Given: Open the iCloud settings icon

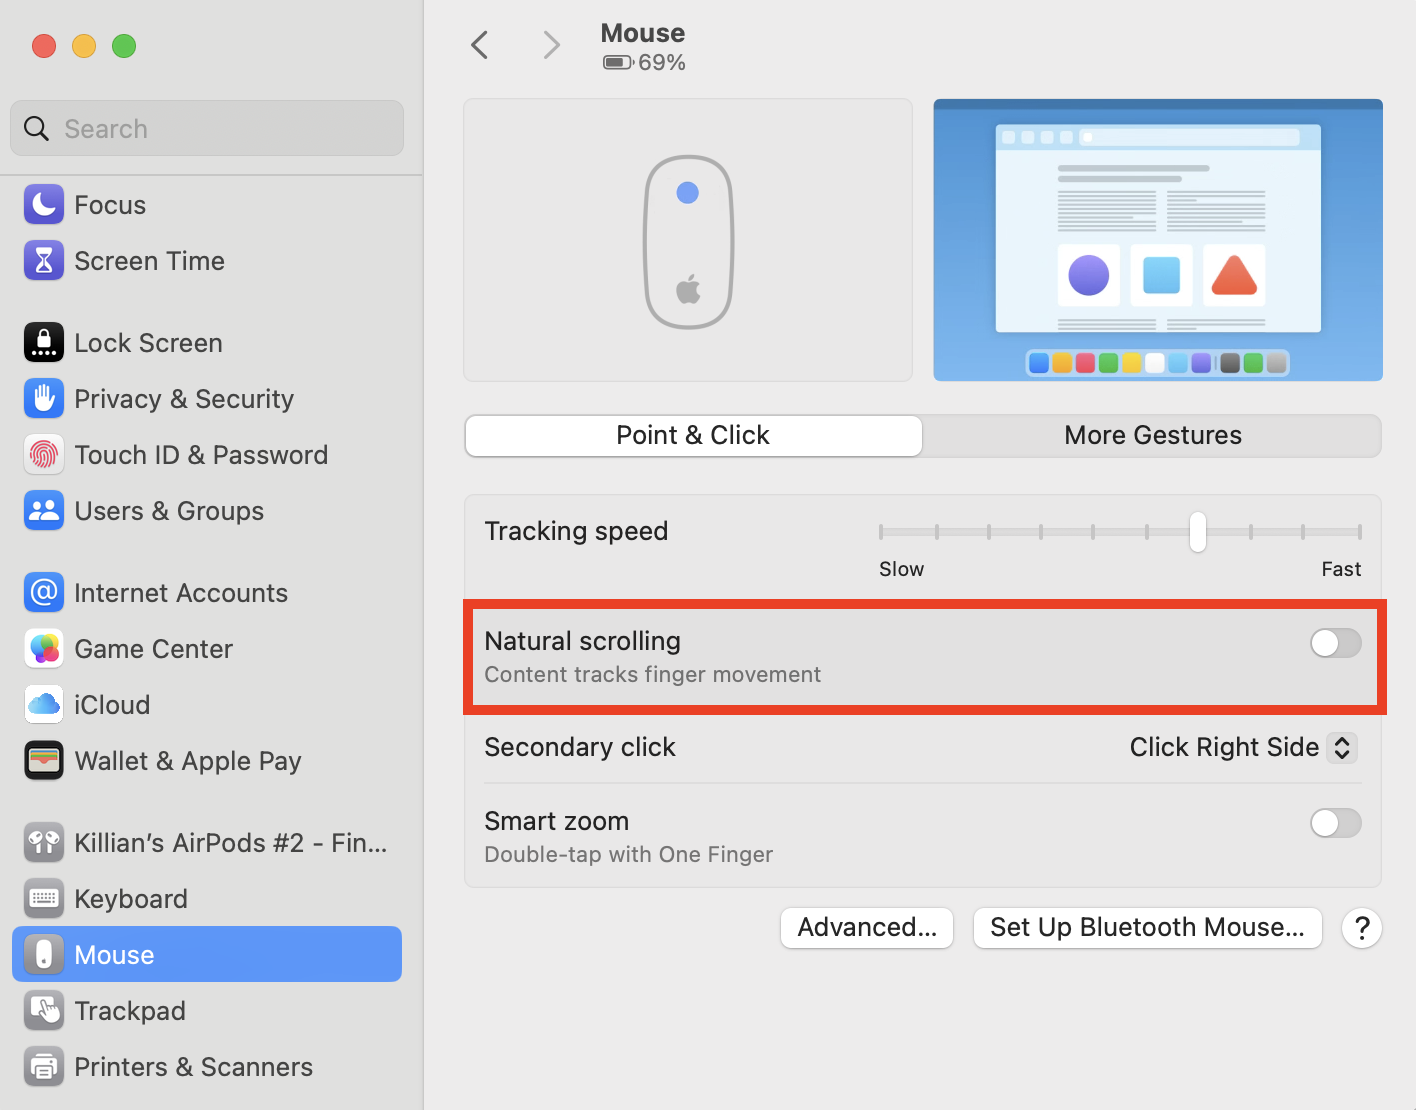Looking at the screenshot, I should point(43,704).
